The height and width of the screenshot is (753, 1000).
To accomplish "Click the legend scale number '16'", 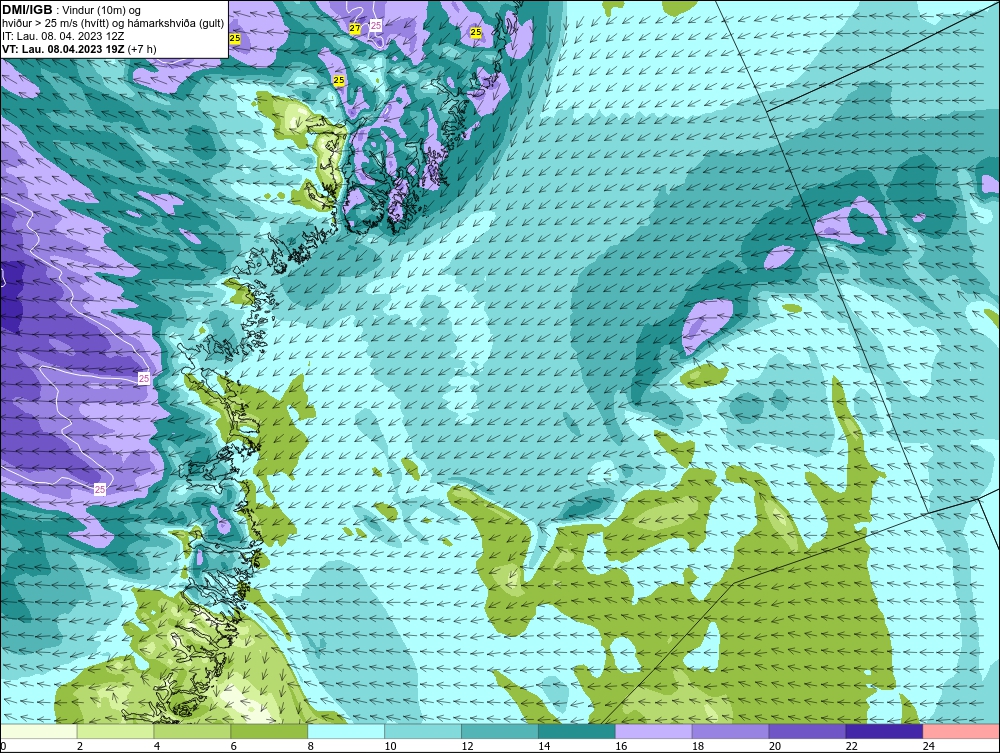I will pyautogui.click(x=621, y=746).
